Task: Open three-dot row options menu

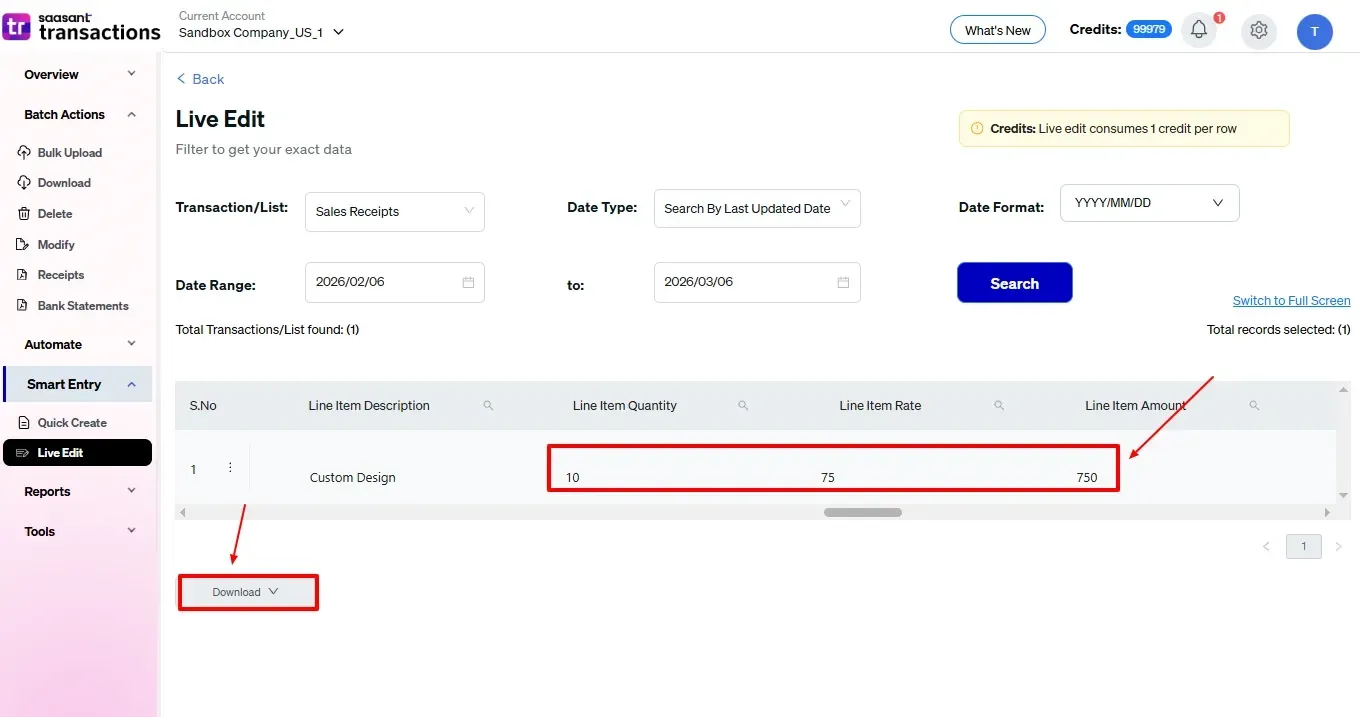Action: pyautogui.click(x=230, y=468)
